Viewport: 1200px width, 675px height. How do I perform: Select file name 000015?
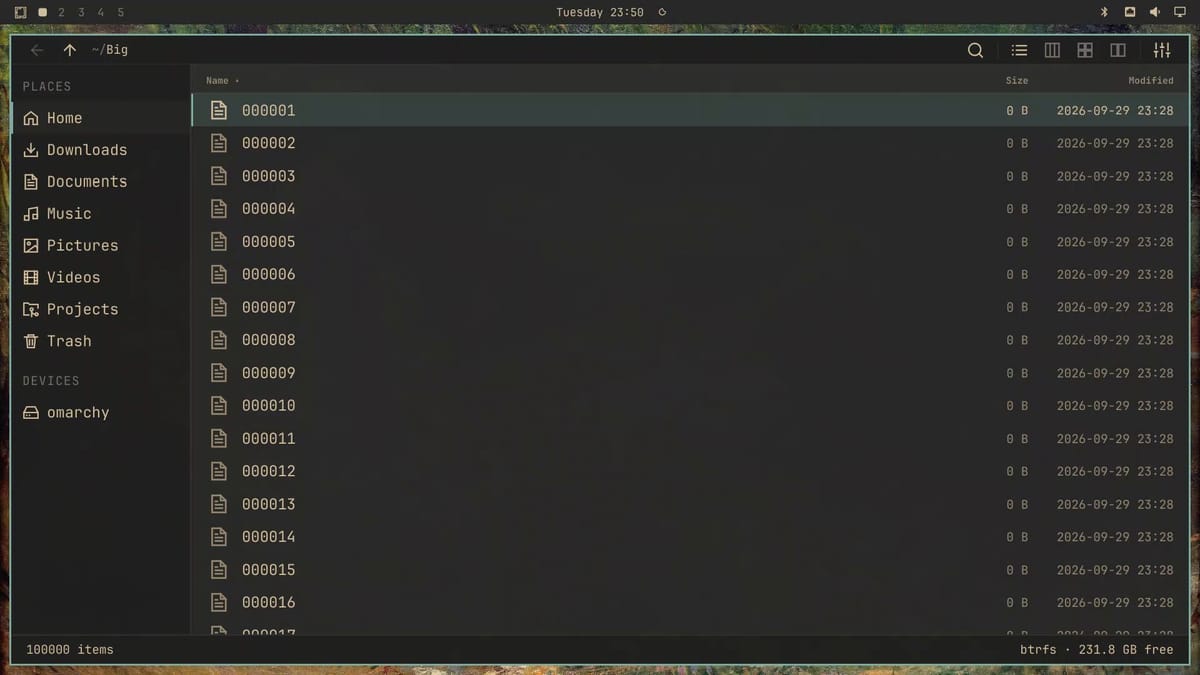pos(269,570)
